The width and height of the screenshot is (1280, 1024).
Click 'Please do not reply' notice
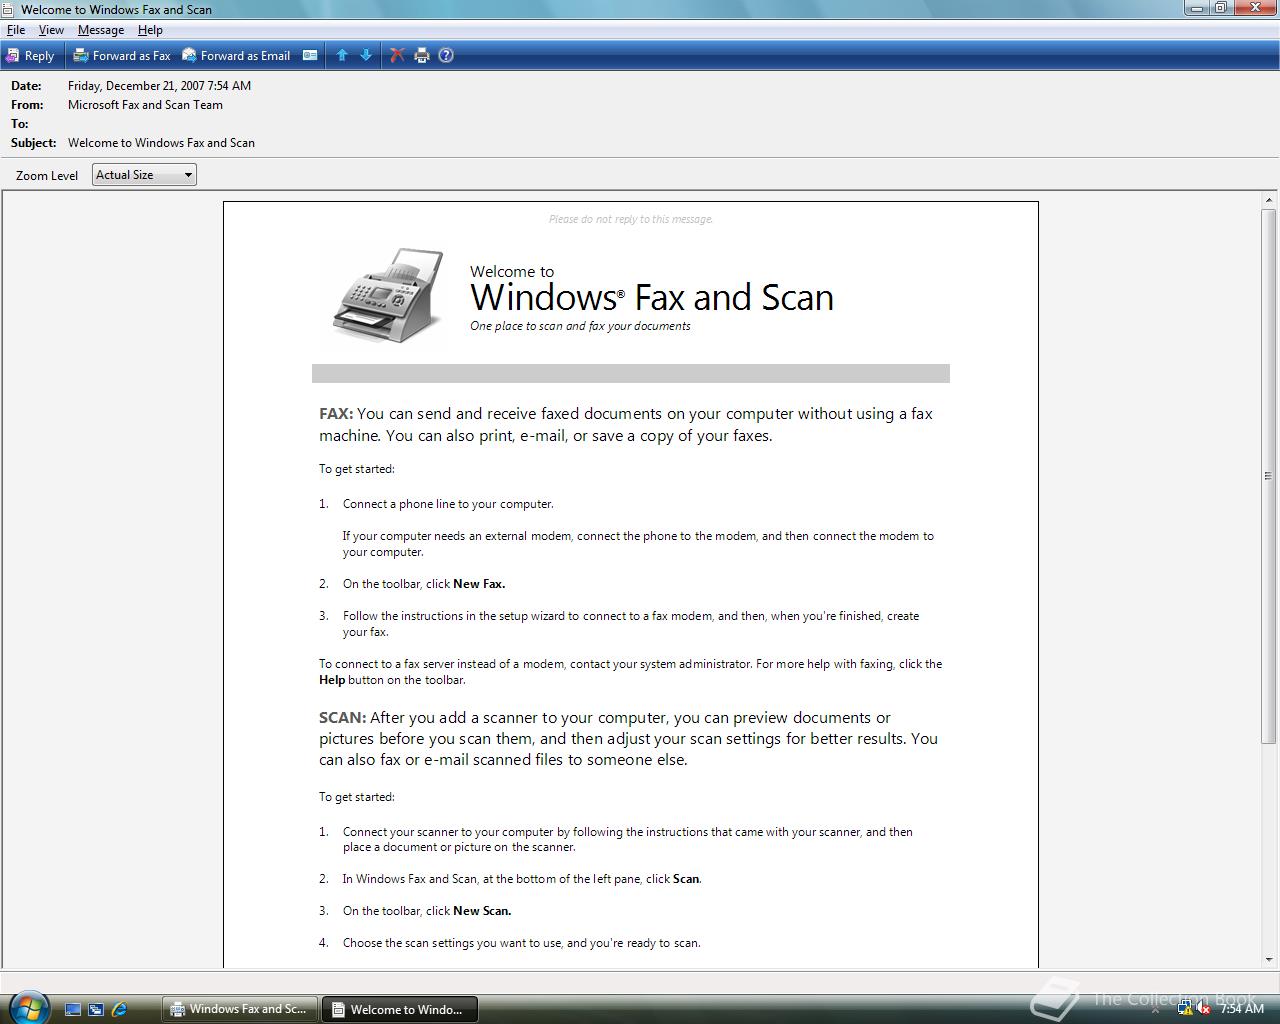[631, 219]
